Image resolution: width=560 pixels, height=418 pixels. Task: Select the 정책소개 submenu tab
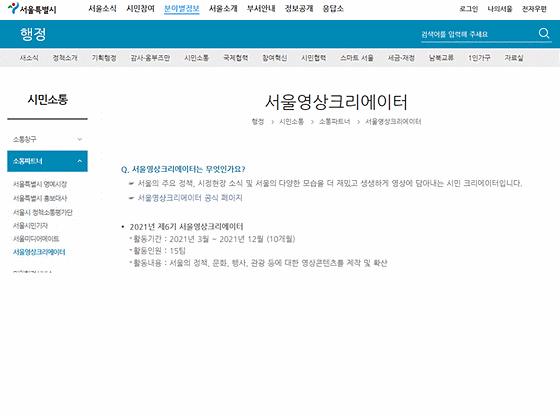(65, 58)
